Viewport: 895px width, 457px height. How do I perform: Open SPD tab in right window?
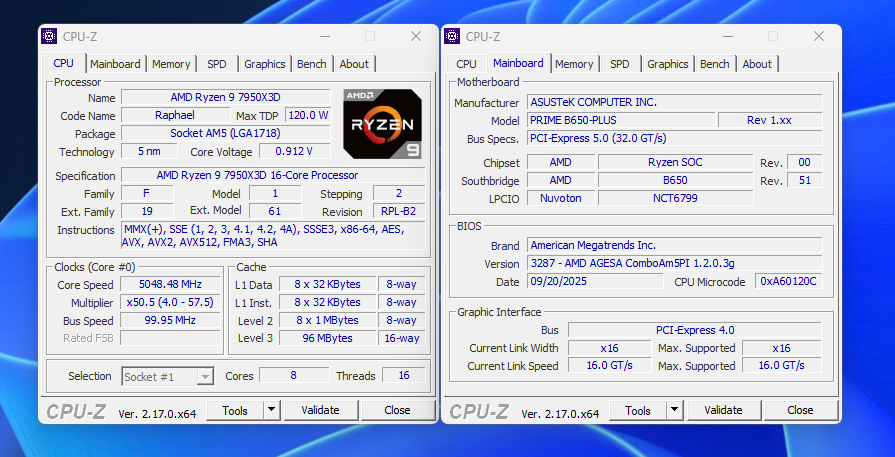click(620, 64)
